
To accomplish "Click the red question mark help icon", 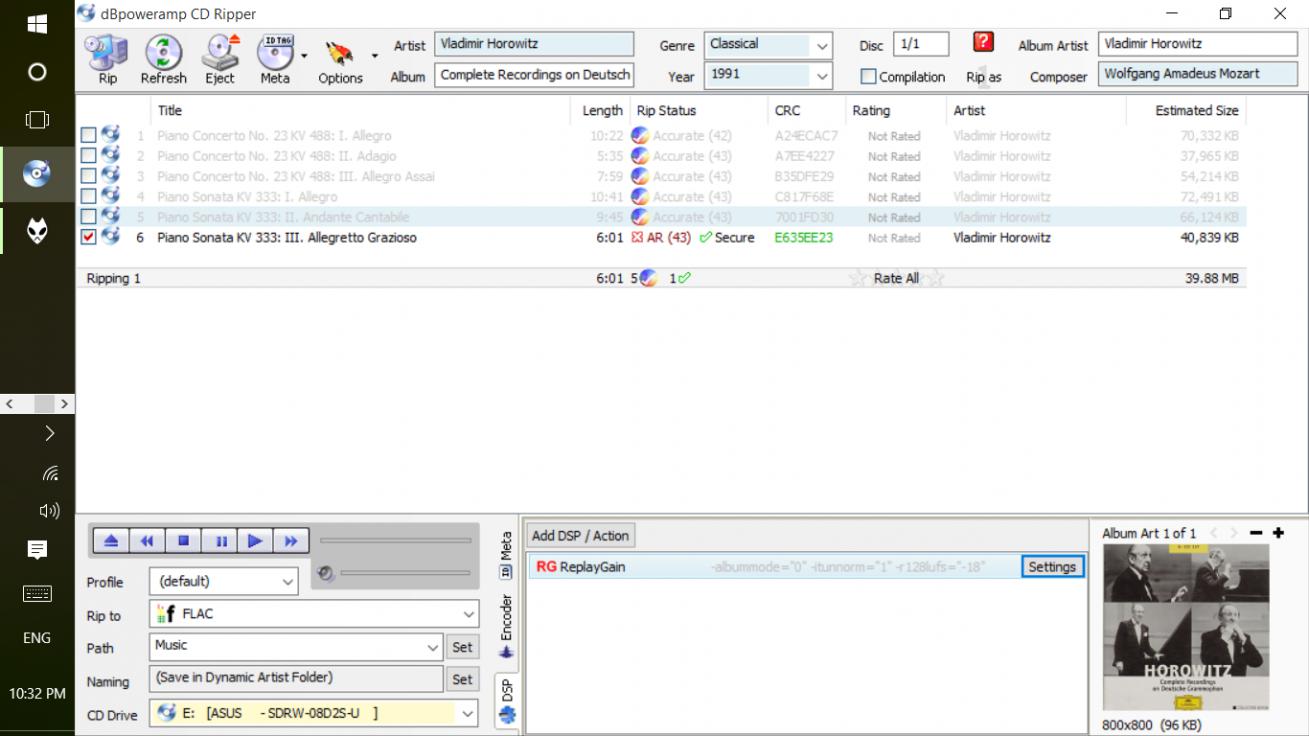I will (983, 43).
